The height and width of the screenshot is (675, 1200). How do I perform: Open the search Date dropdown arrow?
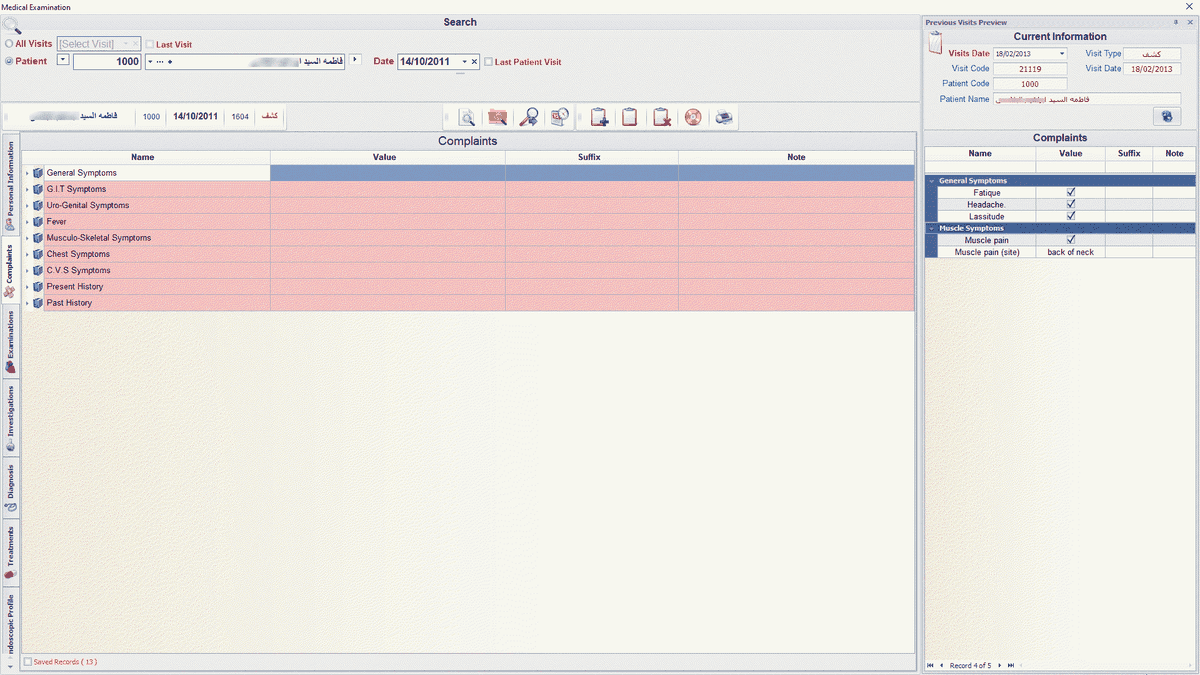[x=465, y=62]
